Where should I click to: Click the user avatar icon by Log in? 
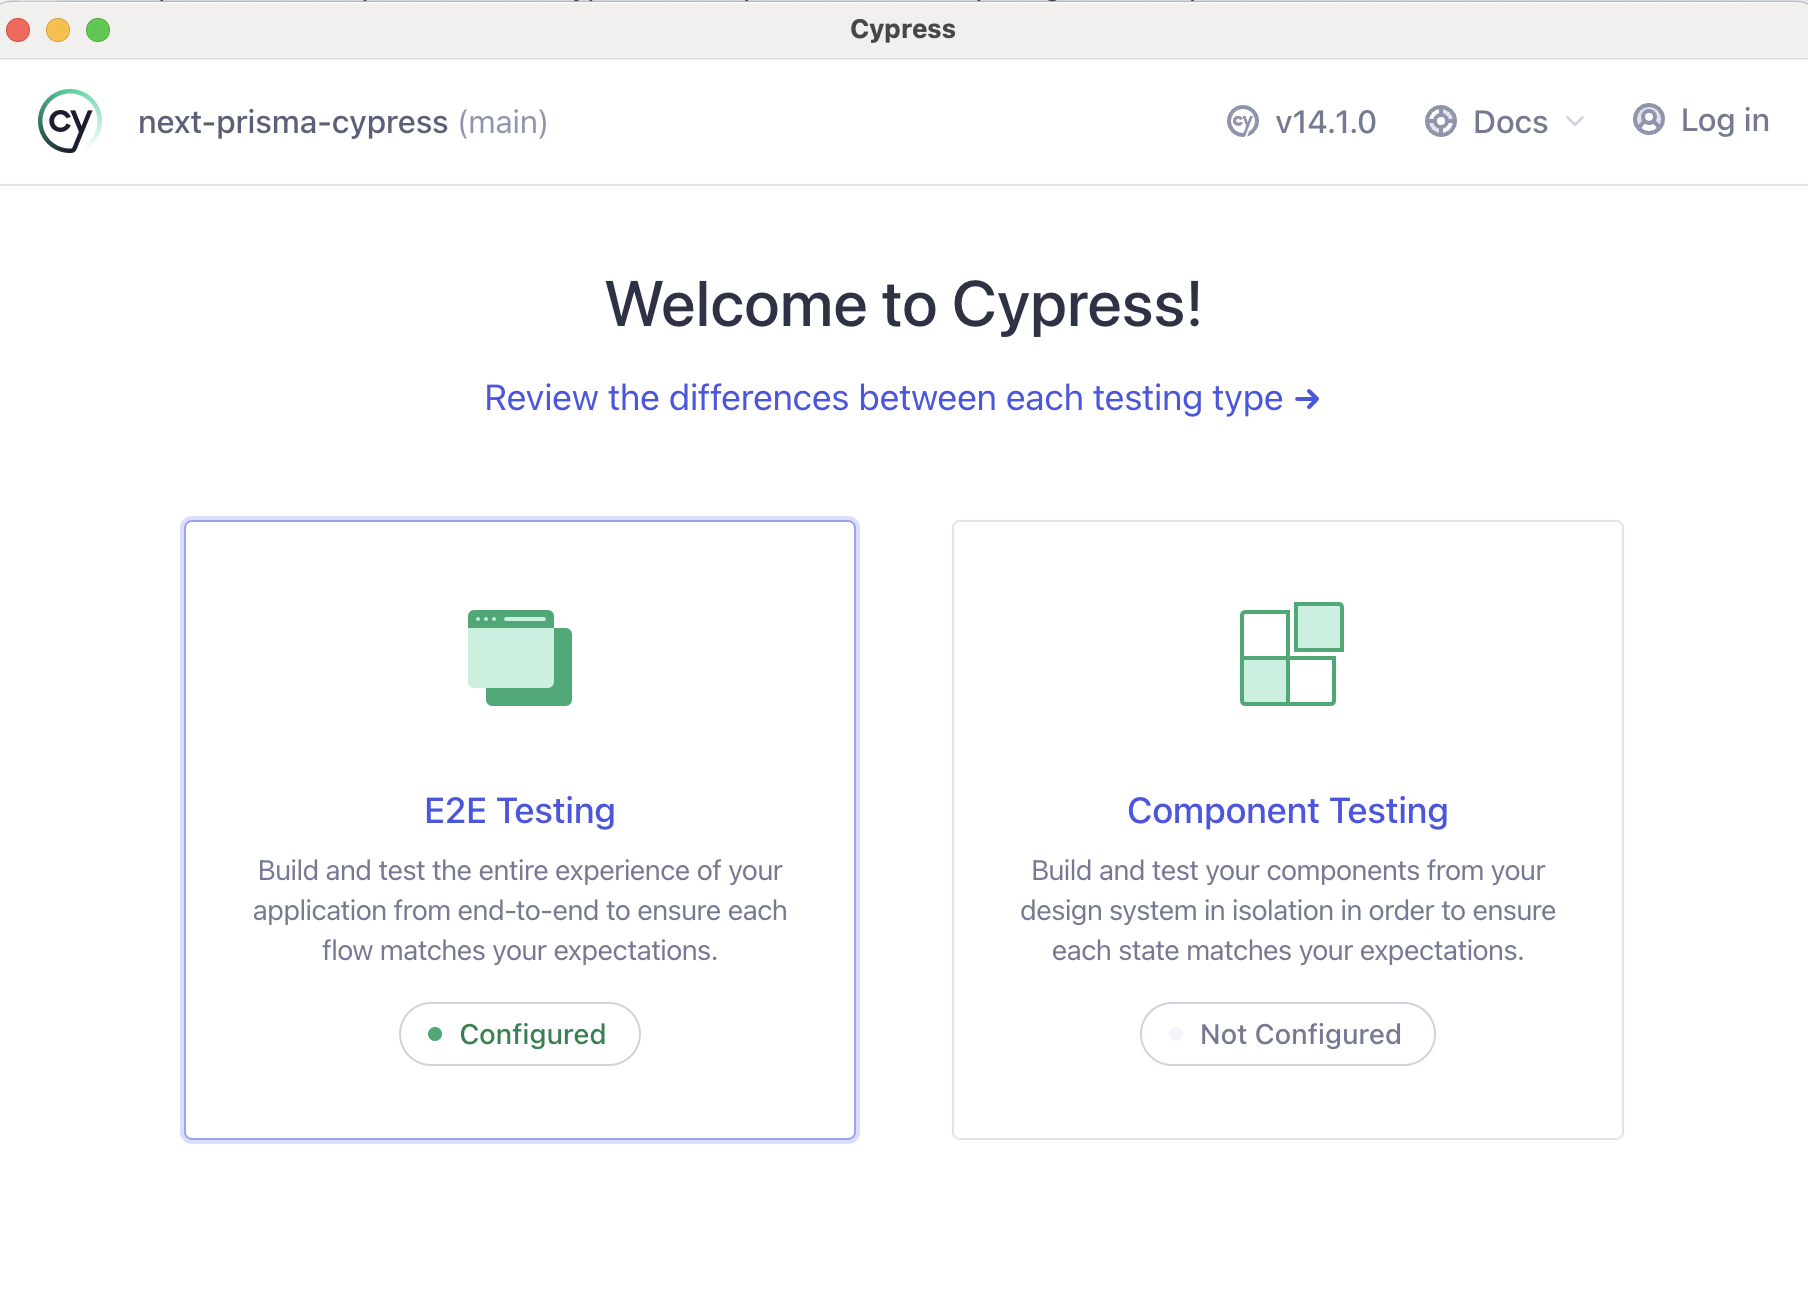tap(1649, 120)
